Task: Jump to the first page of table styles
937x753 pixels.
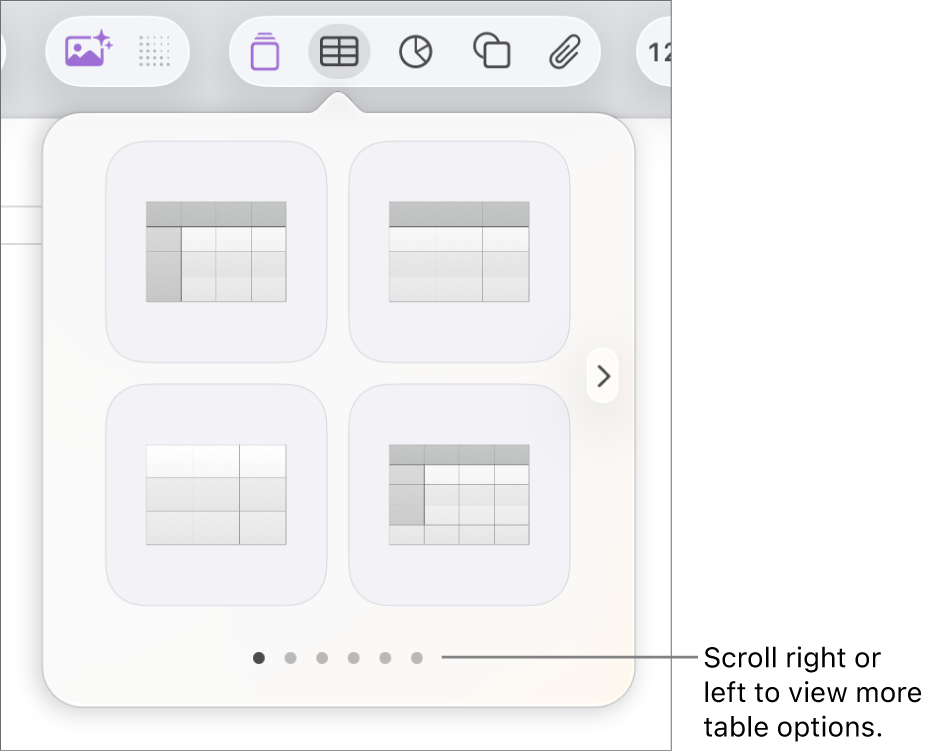Action: tap(260, 658)
